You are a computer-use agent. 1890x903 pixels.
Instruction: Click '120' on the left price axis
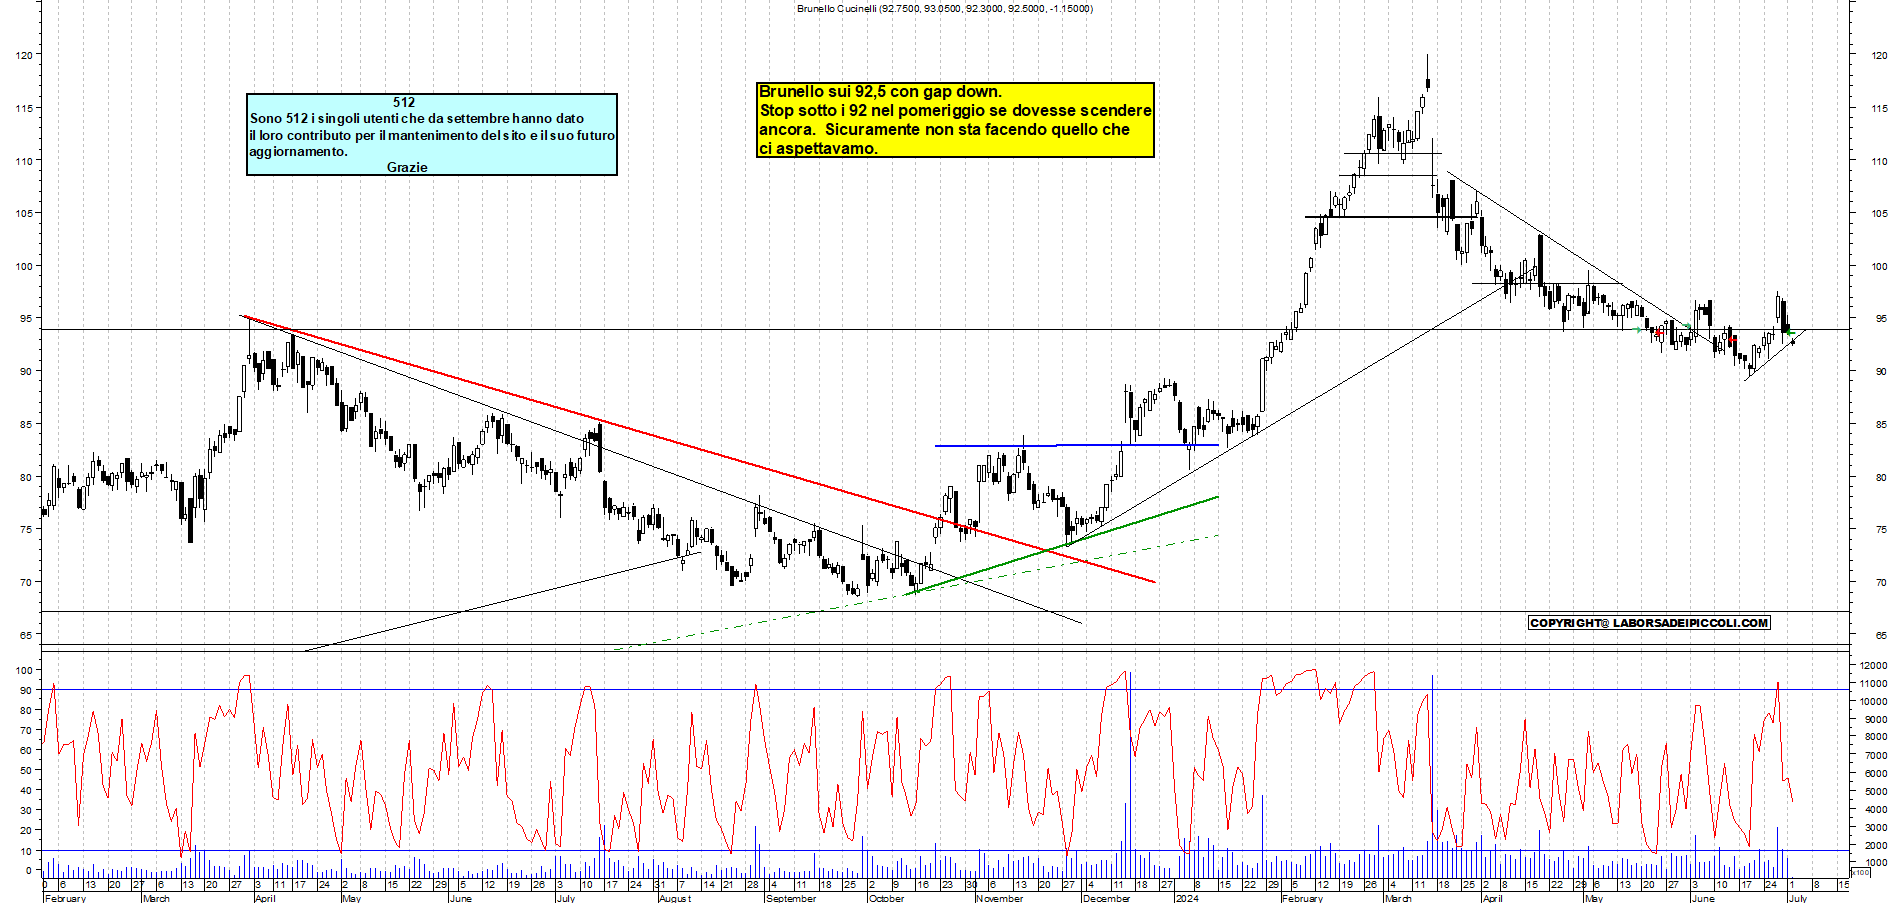click(24, 55)
